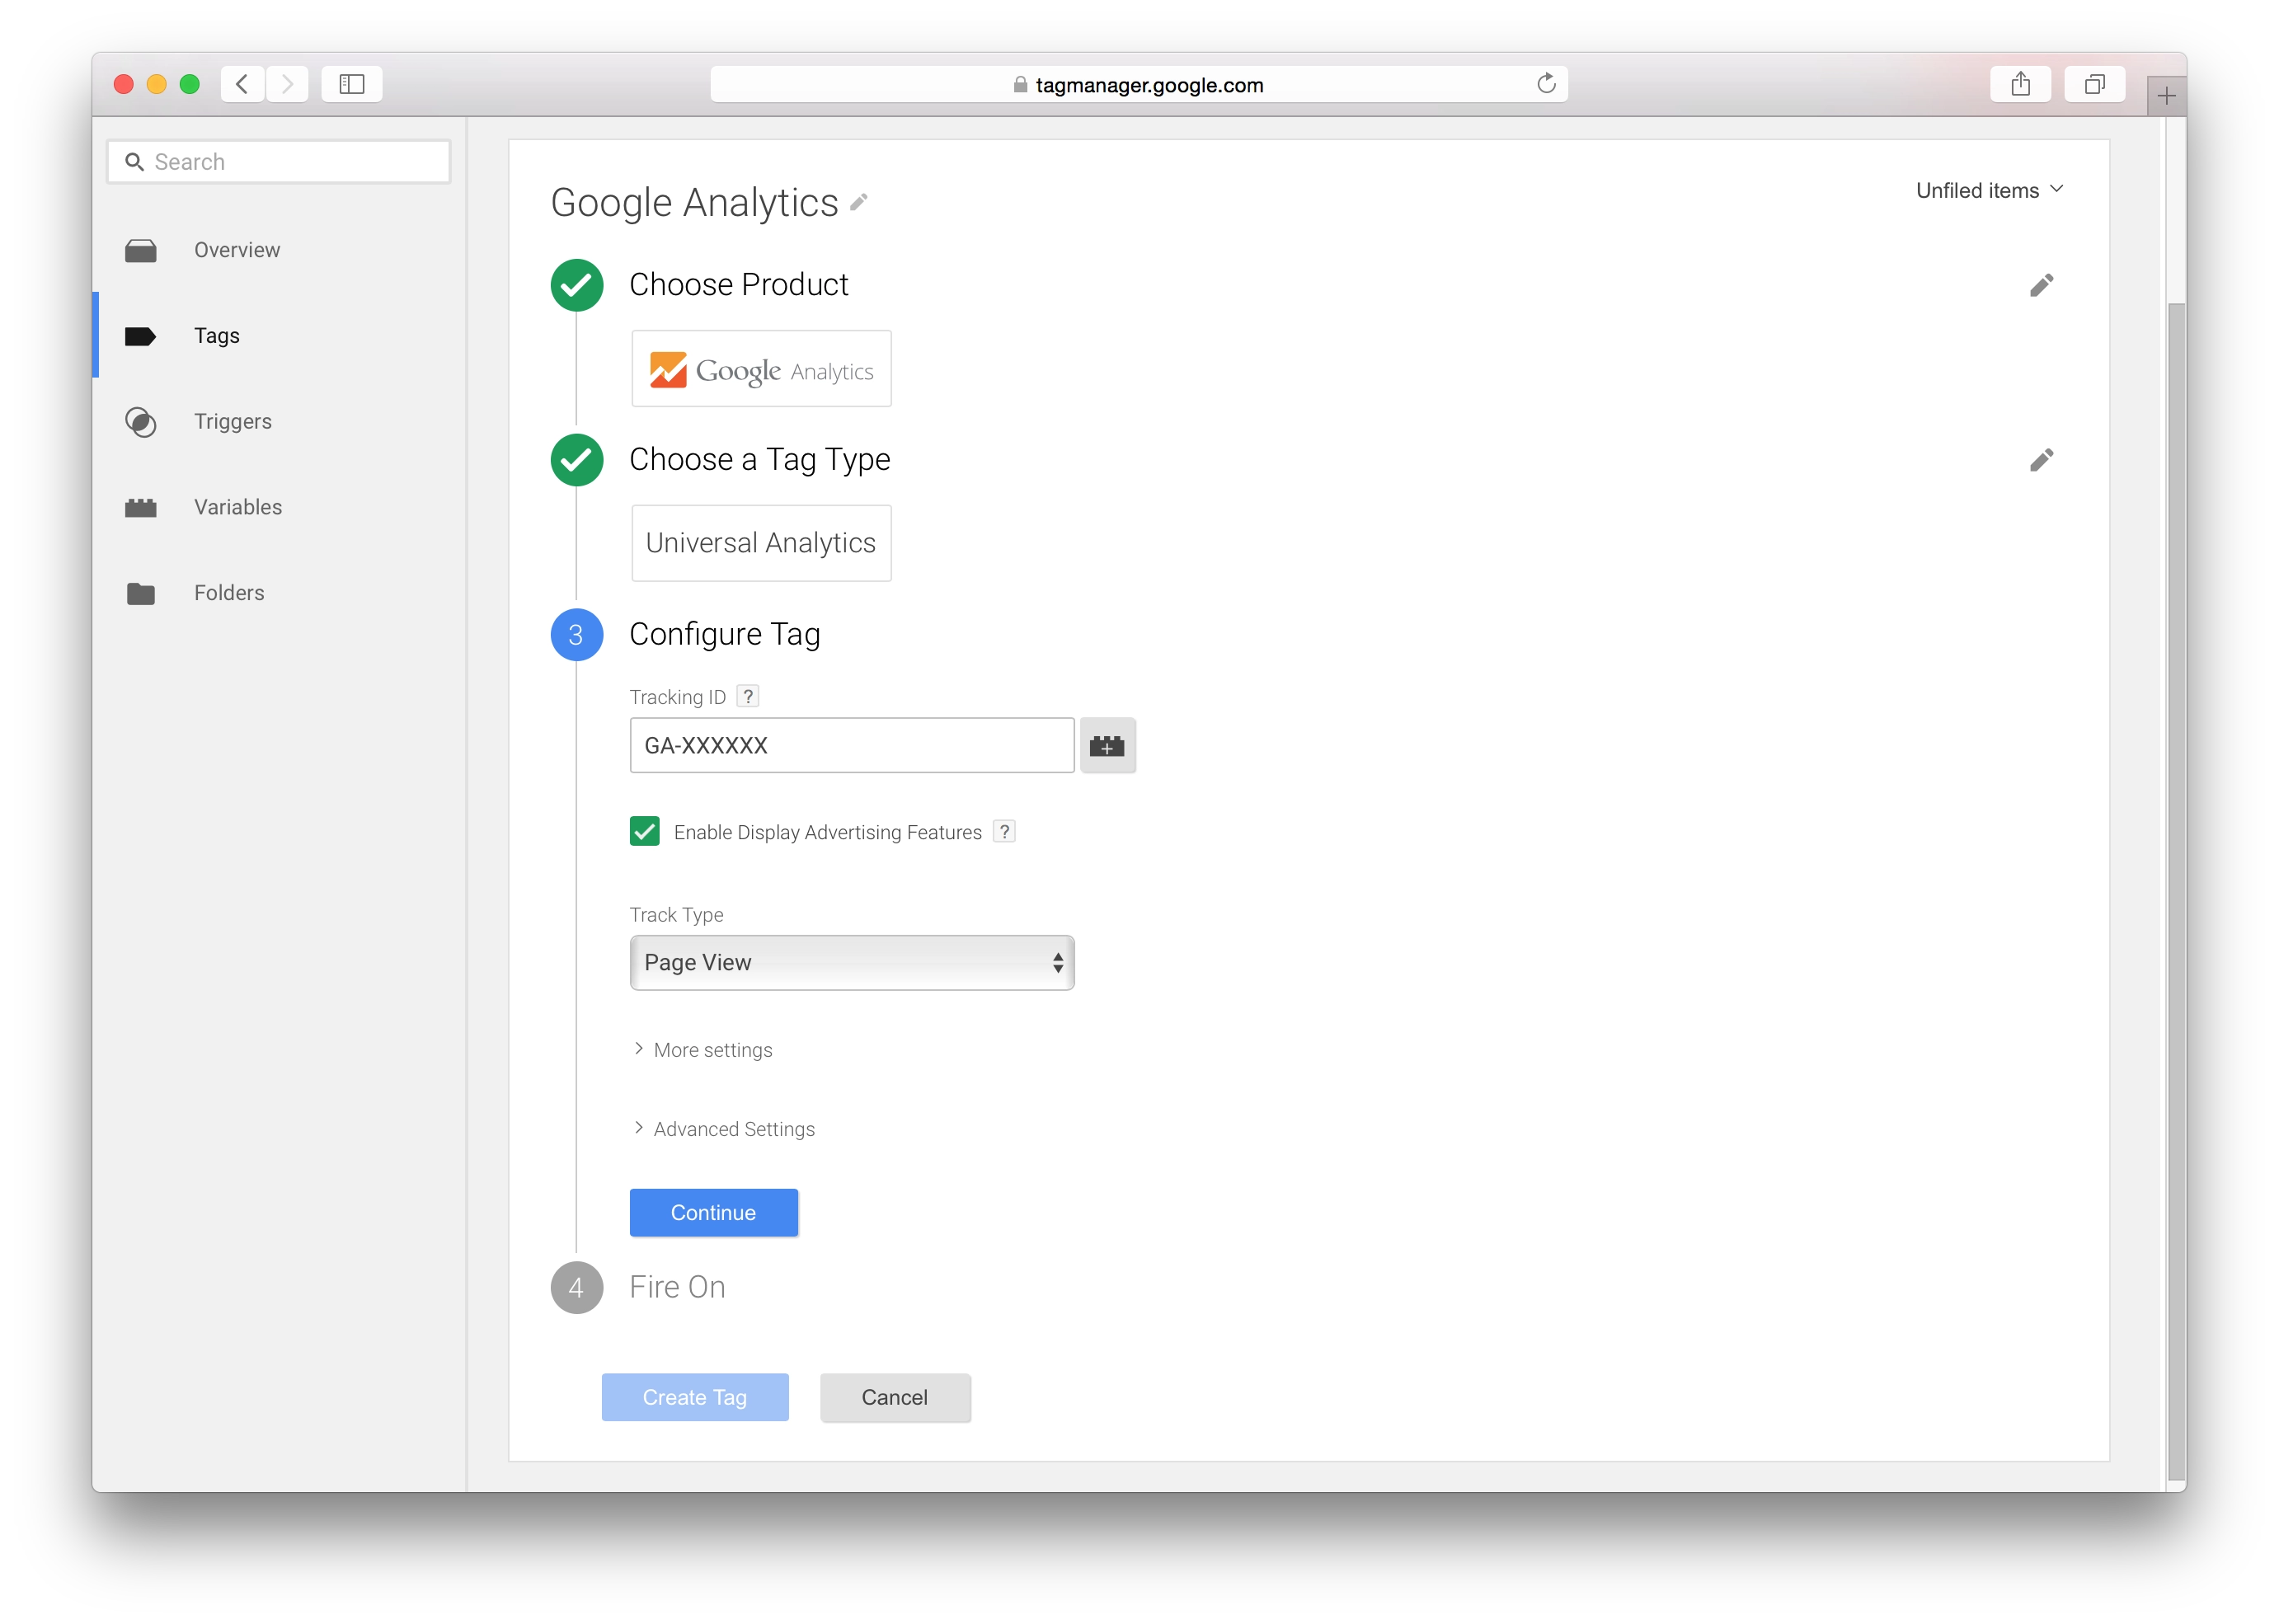The height and width of the screenshot is (1624, 2279).
Task: Click the blue Continue button
Action: pyautogui.click(x=713, y=1213)
